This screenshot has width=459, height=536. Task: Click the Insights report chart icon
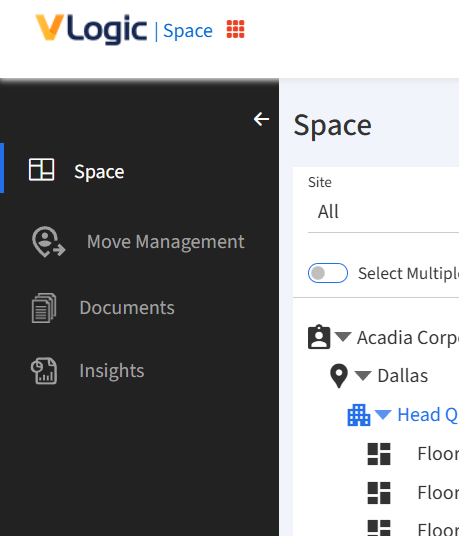44,371
